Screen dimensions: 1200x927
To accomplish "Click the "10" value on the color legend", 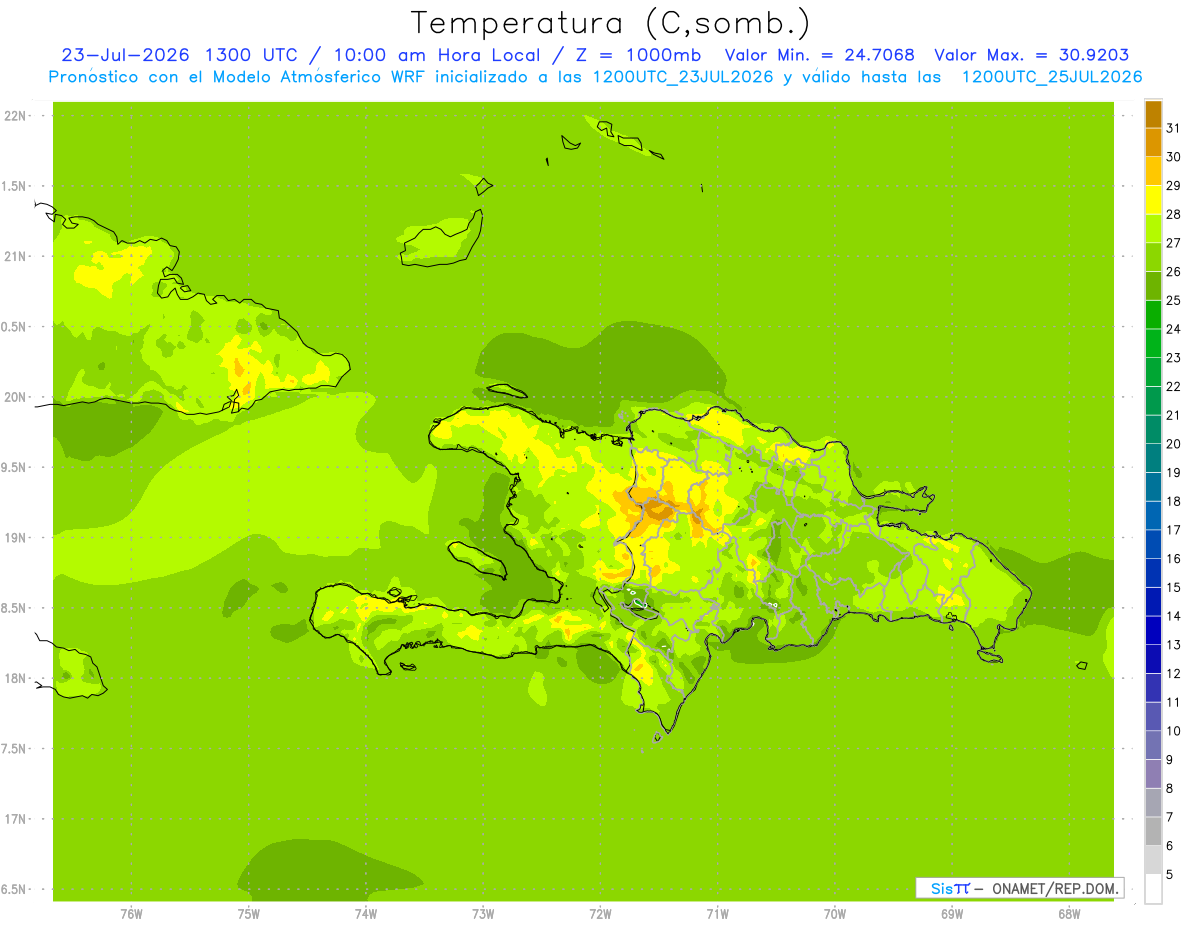I will tap(1174, 731).
